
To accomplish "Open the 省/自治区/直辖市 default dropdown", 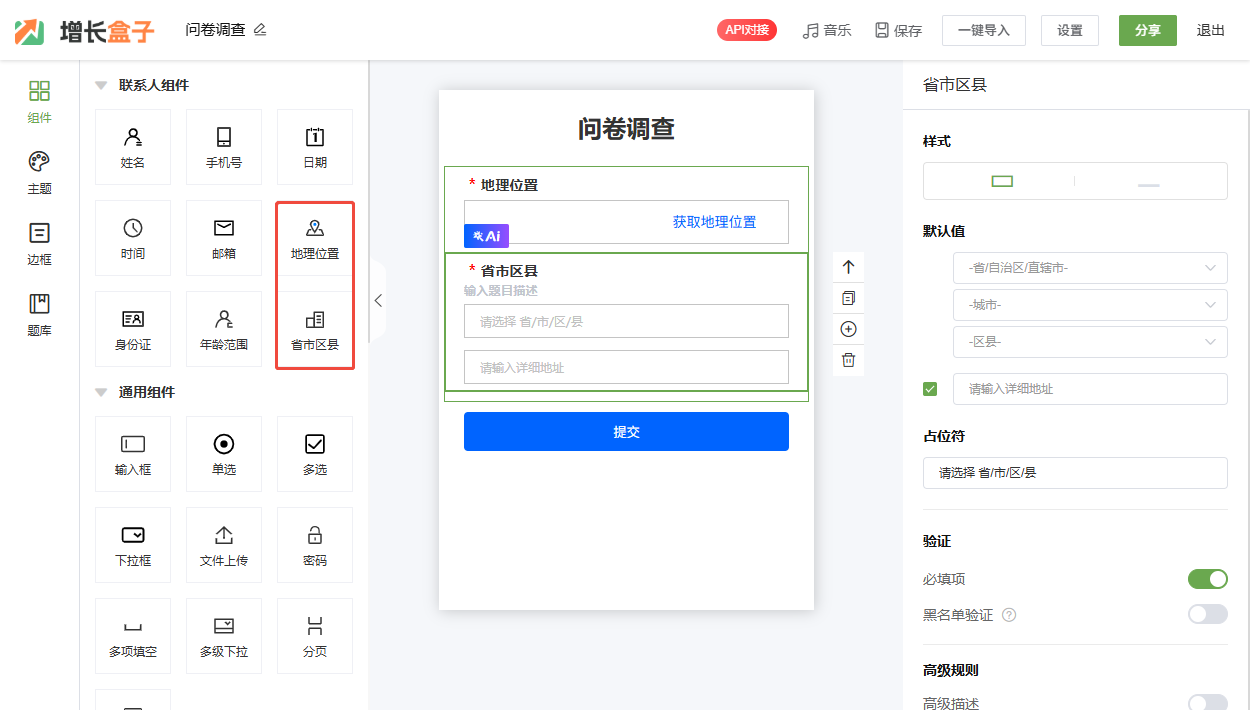I will tap(1090, 268).
